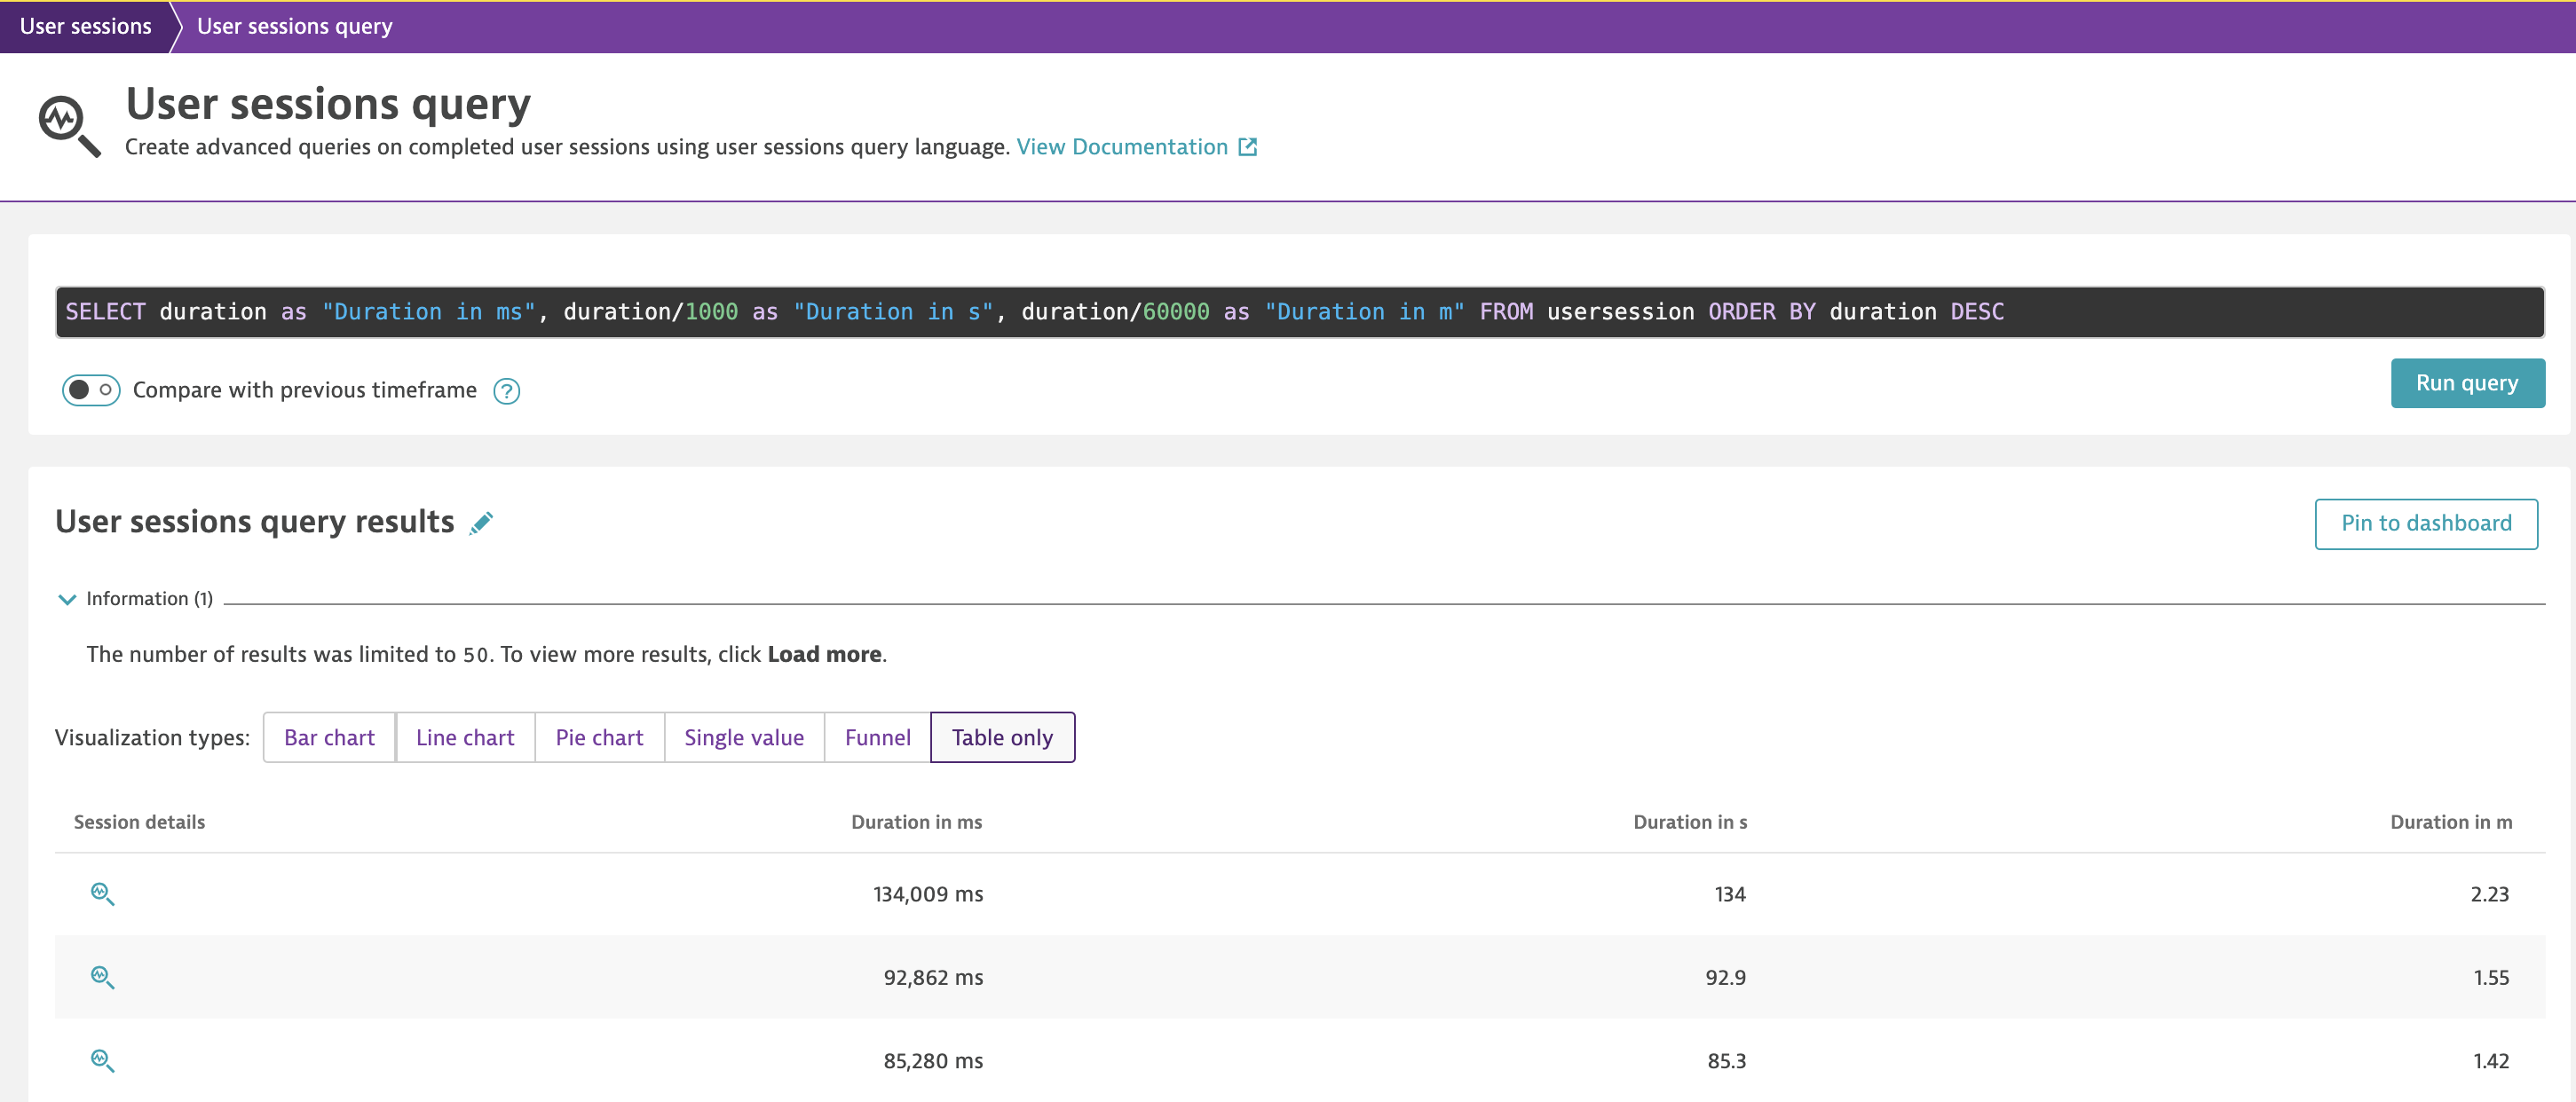Switch visualization to Bar chart
The height and width of the screenshot is (1102, 2576).
pos(329,737)
